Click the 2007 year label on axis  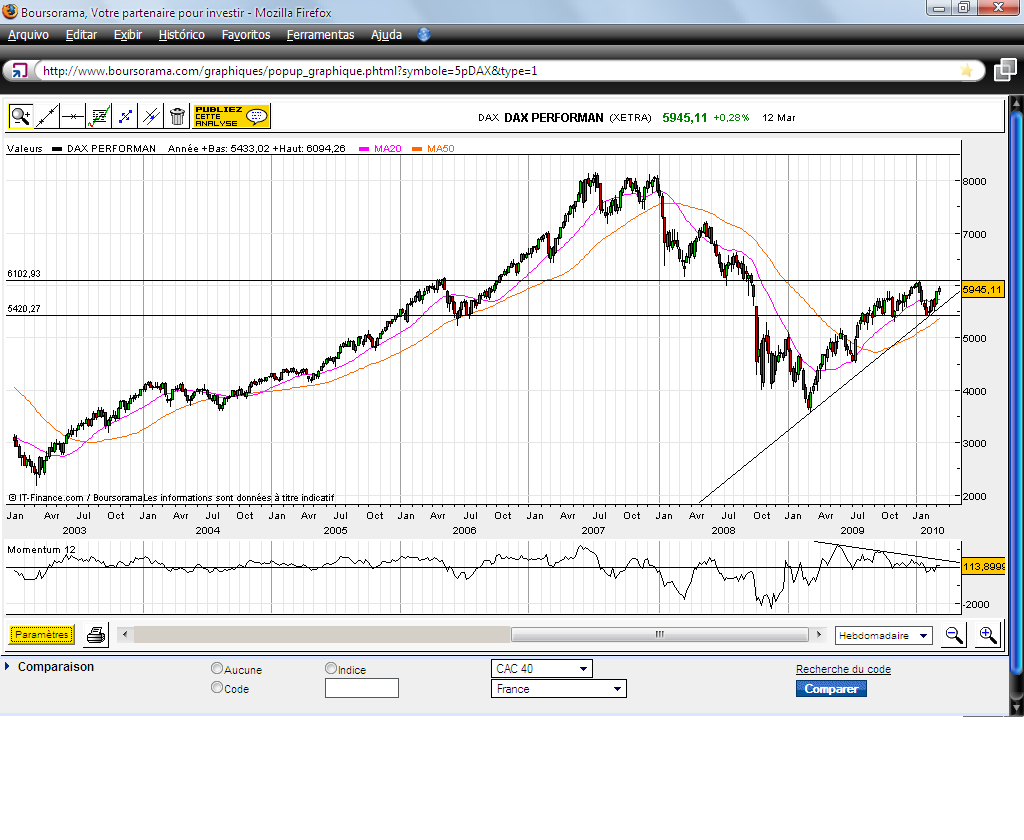pyautogui.click(x=593, y=530)
